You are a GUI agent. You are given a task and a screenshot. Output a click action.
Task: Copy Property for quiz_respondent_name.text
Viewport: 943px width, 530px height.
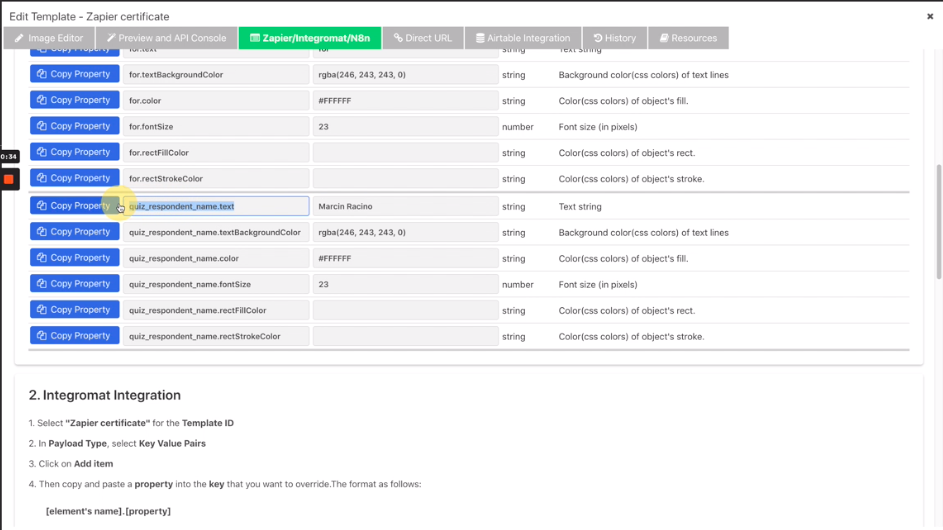pyautogui.click(x=75, y=205)
